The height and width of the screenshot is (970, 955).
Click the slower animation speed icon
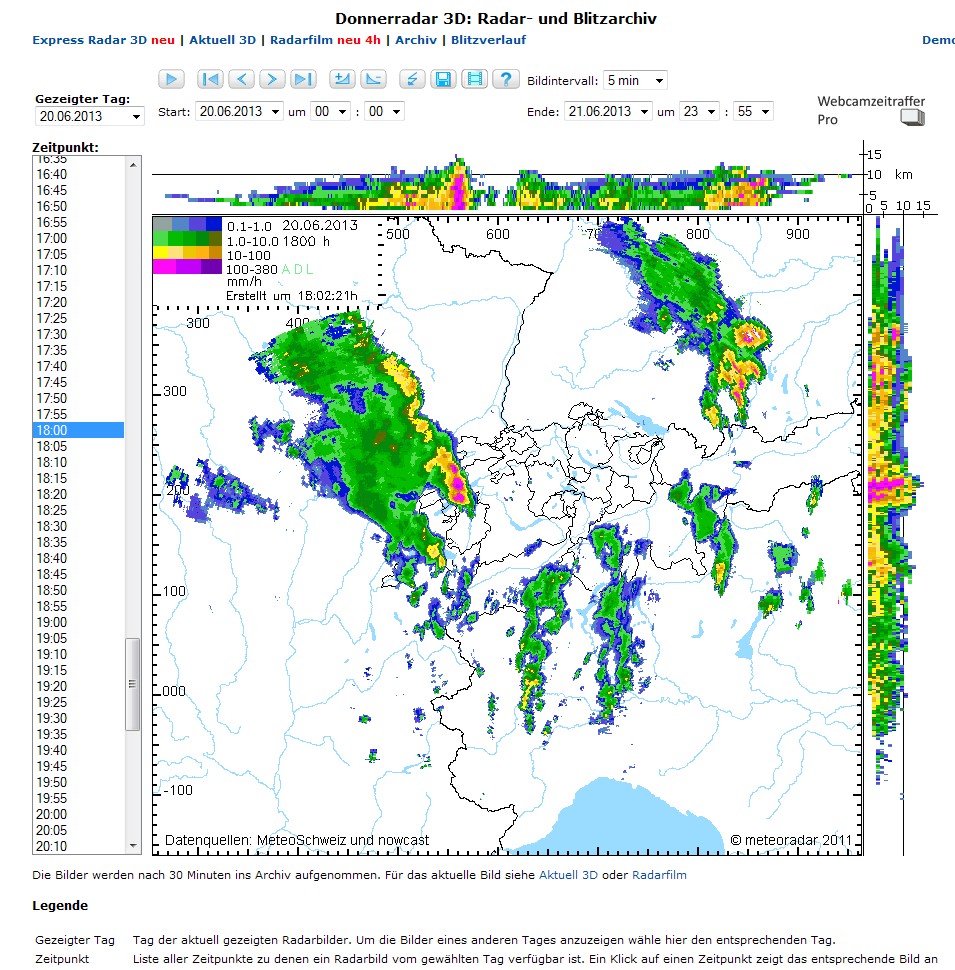(374, 79)
